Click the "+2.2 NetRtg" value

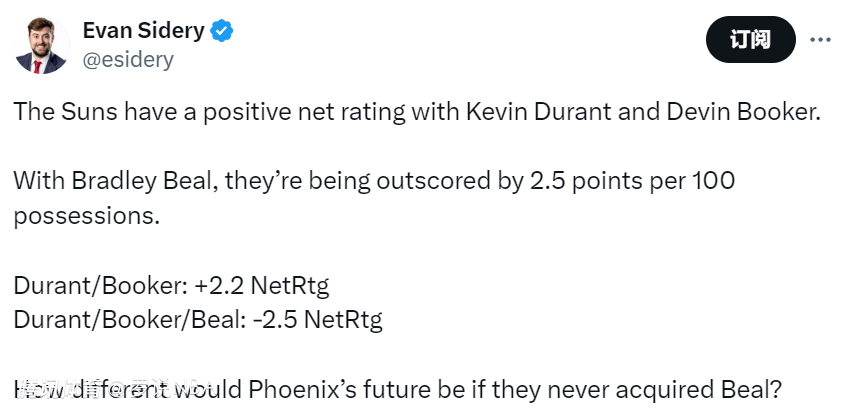(262, 286)
